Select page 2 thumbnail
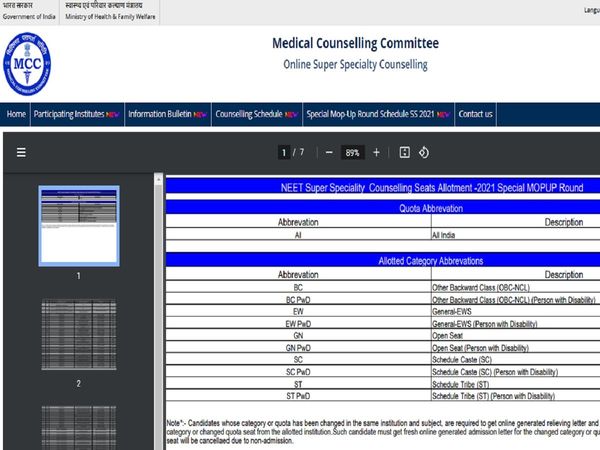Screen dimensions: 600x450 tap(79, 334)
